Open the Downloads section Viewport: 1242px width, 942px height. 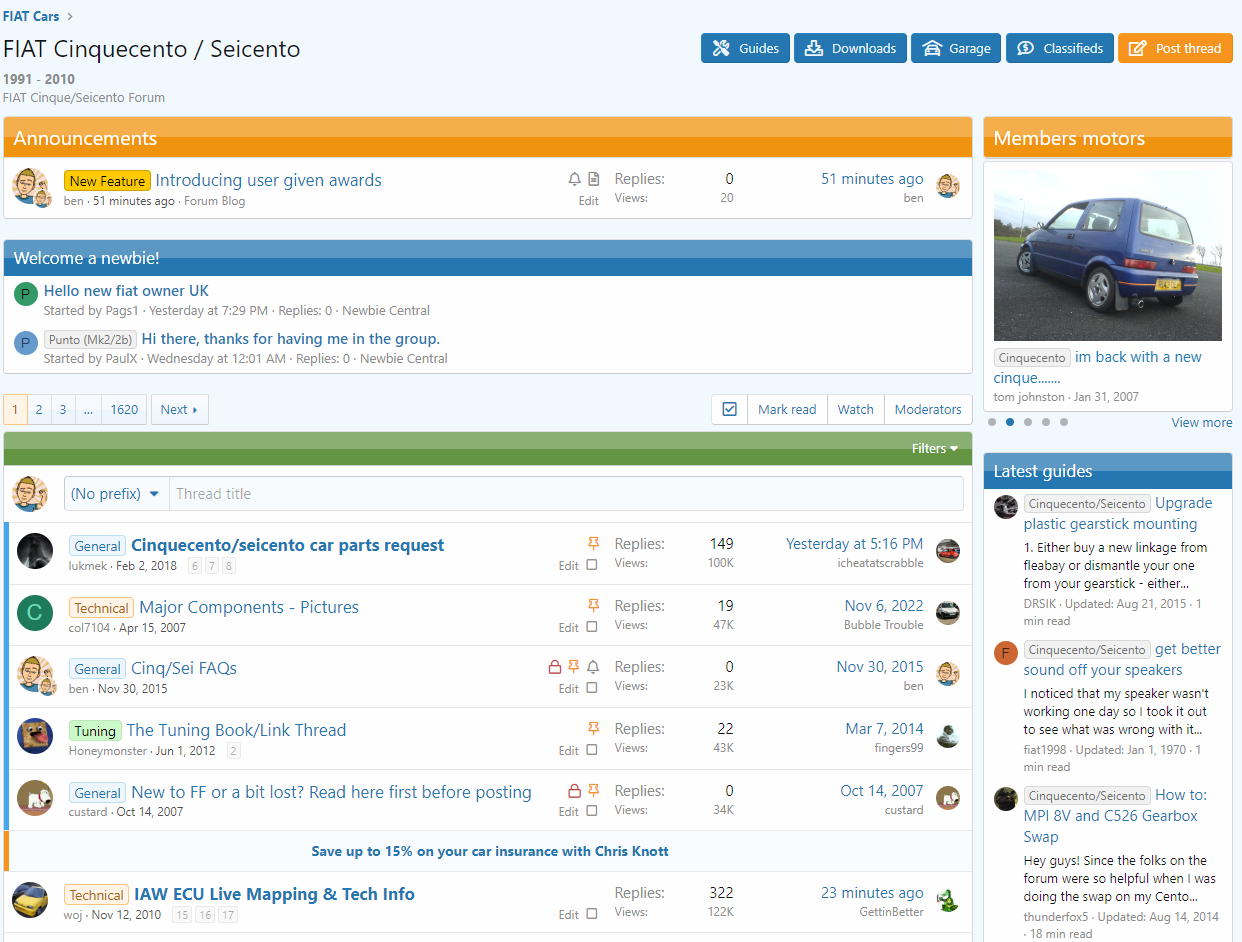tap(850, 48)
